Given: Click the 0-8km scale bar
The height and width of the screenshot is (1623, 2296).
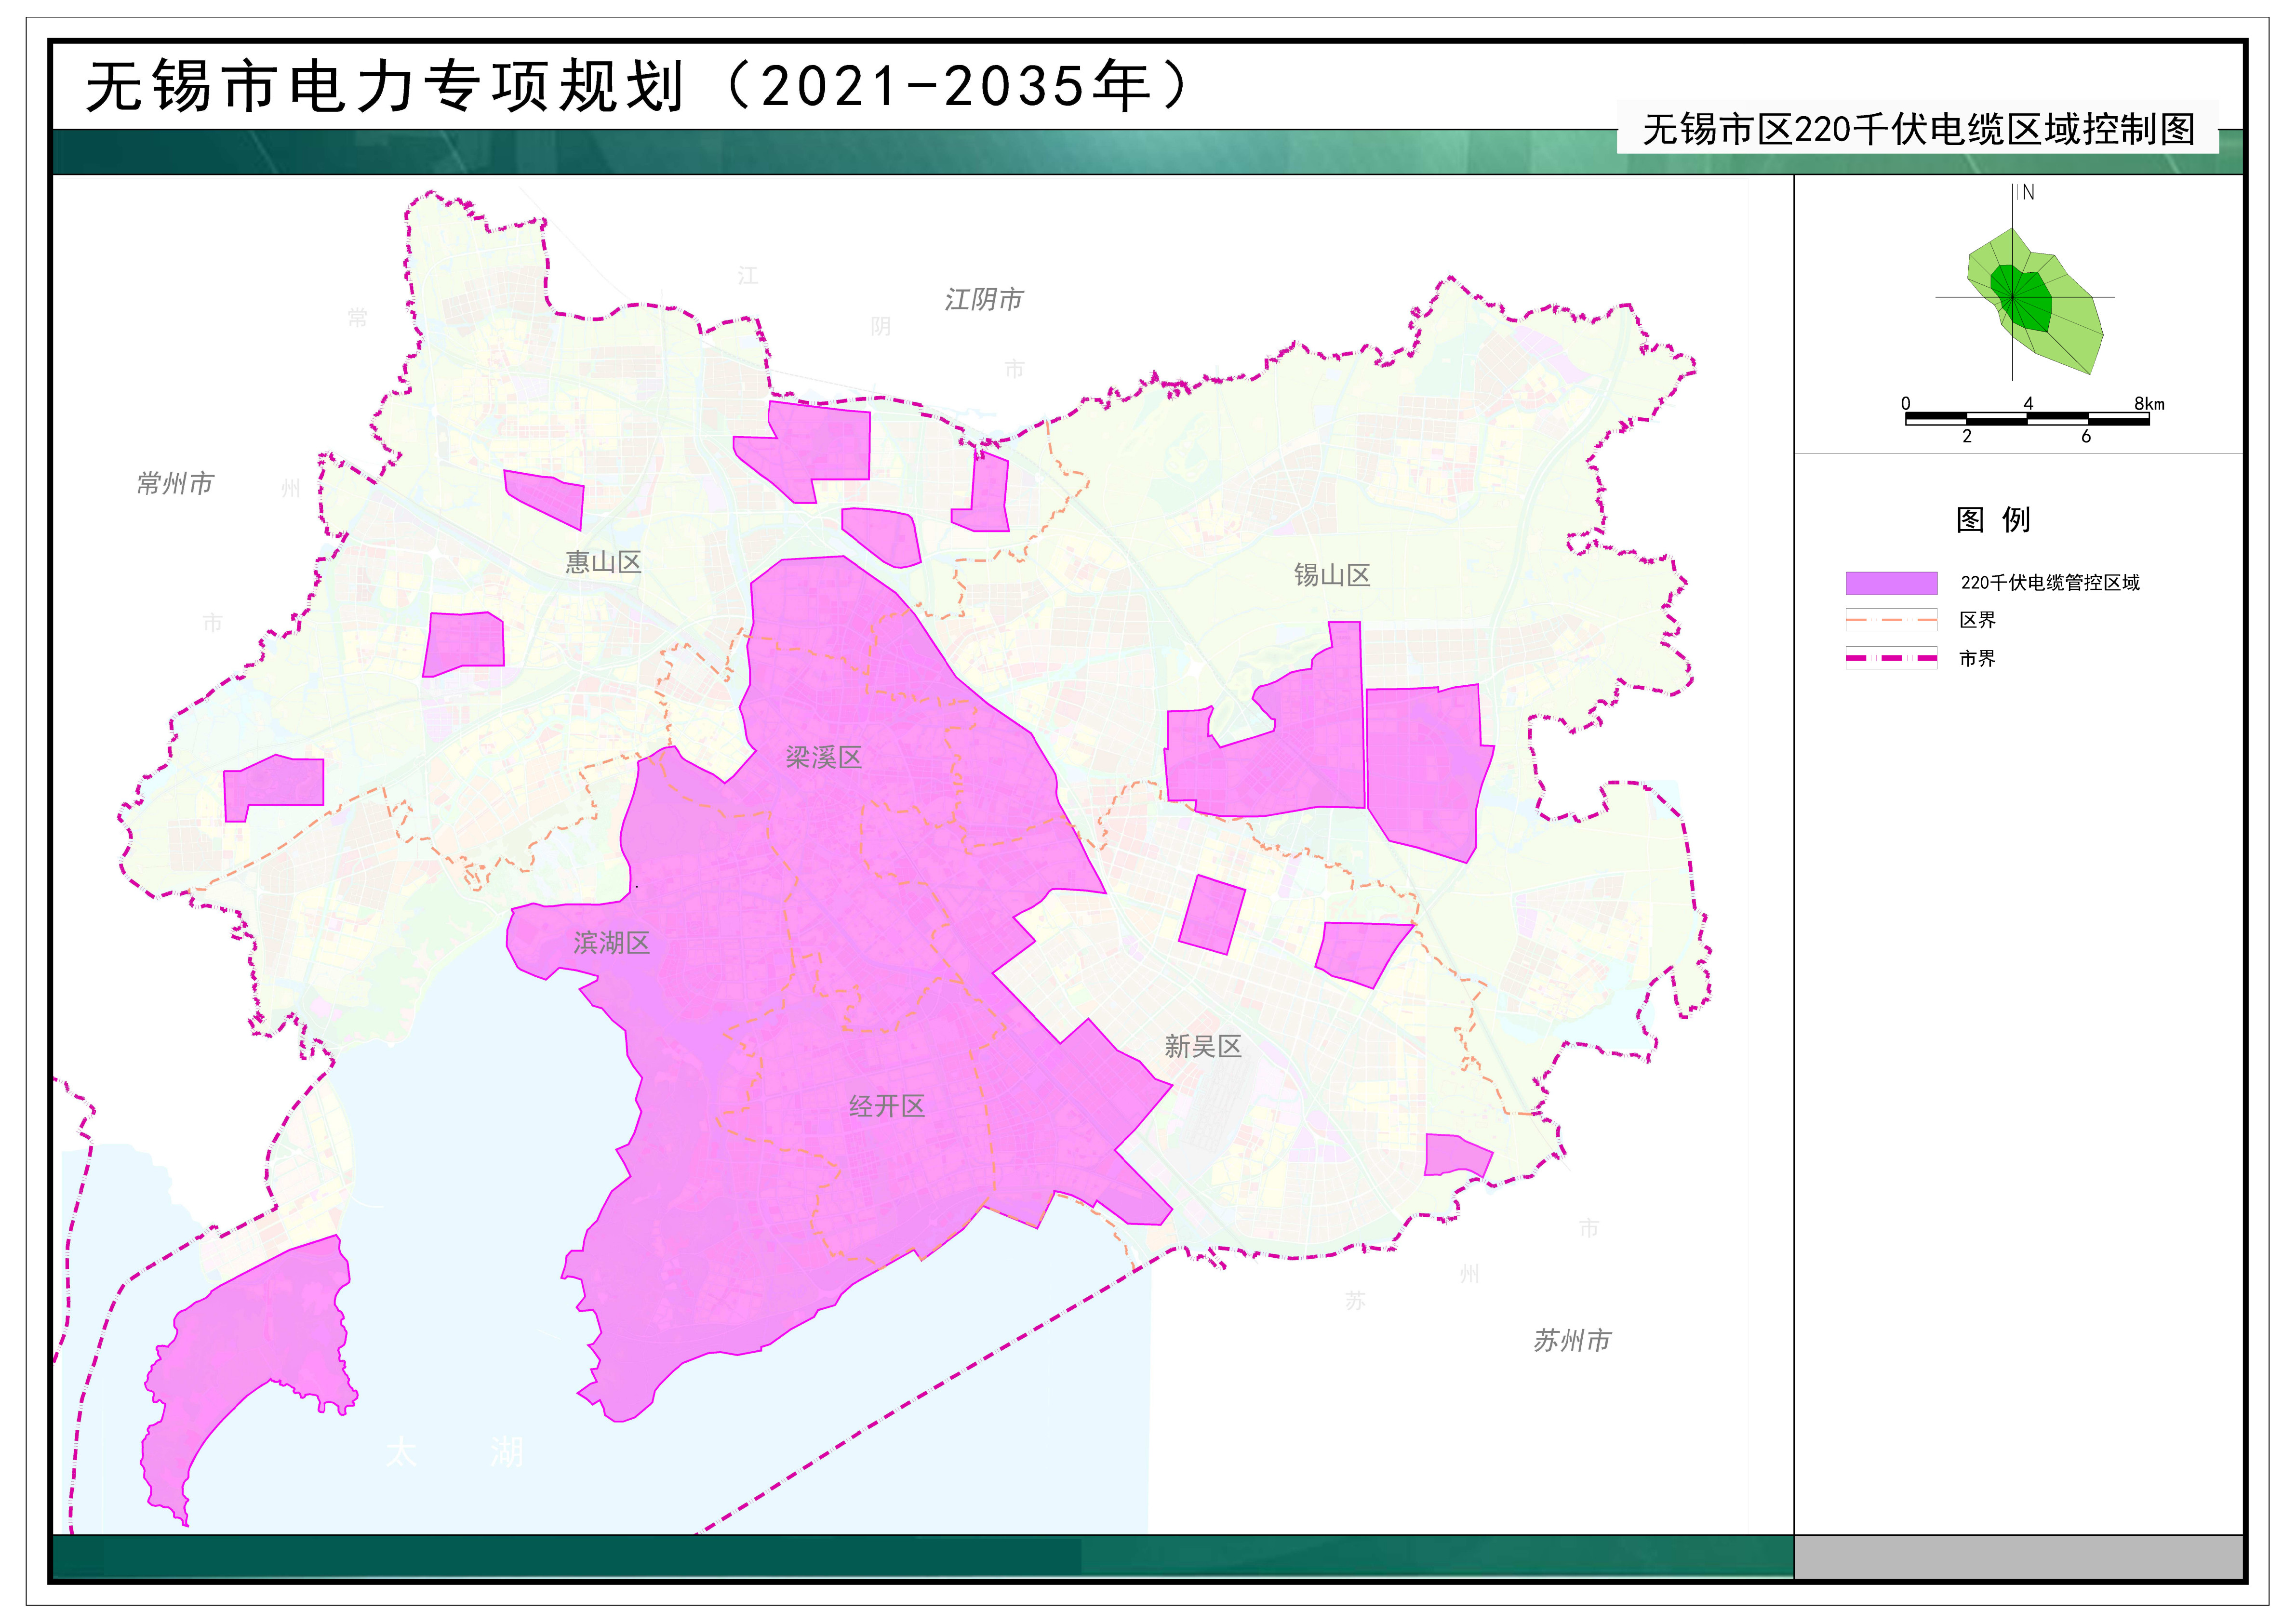Looking at the screenshot, I should (x=2027, y=419).
